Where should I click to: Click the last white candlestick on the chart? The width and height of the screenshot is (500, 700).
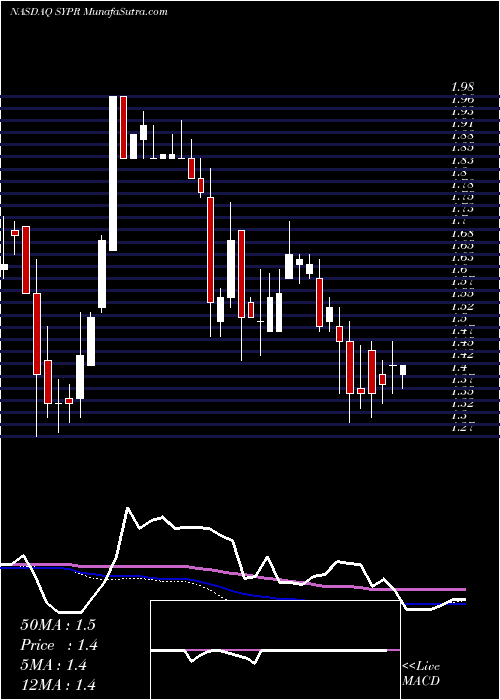[403, 370]
